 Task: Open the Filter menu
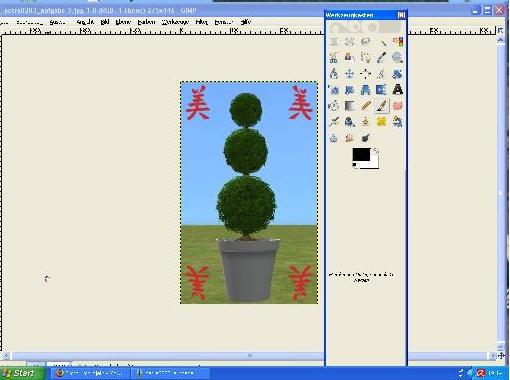(201, 22)
